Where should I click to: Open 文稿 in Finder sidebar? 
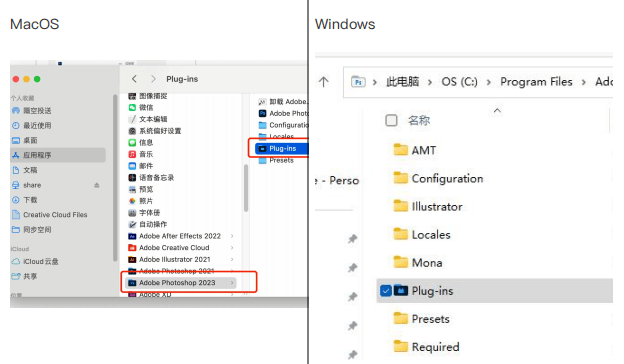tap(24, 170)
